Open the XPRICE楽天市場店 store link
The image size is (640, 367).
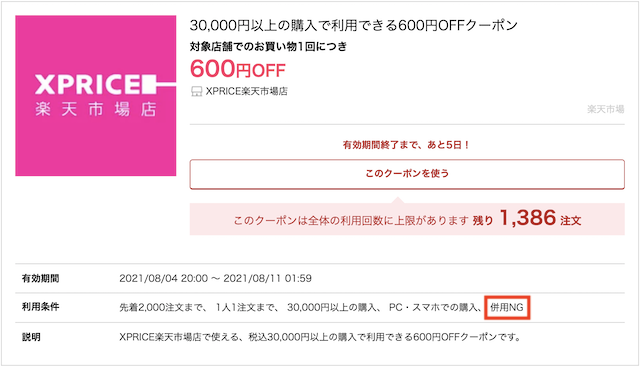[247, 91]
